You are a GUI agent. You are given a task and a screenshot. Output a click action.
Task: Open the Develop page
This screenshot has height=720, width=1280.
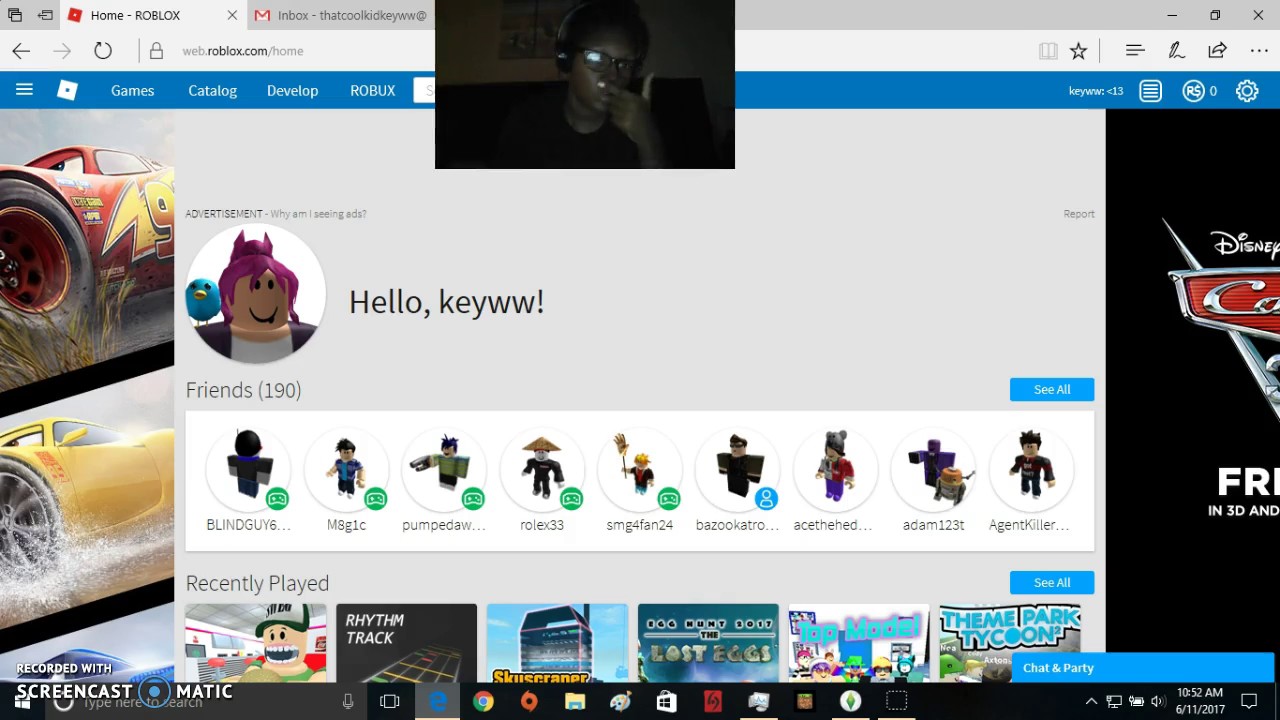(292, 90)
